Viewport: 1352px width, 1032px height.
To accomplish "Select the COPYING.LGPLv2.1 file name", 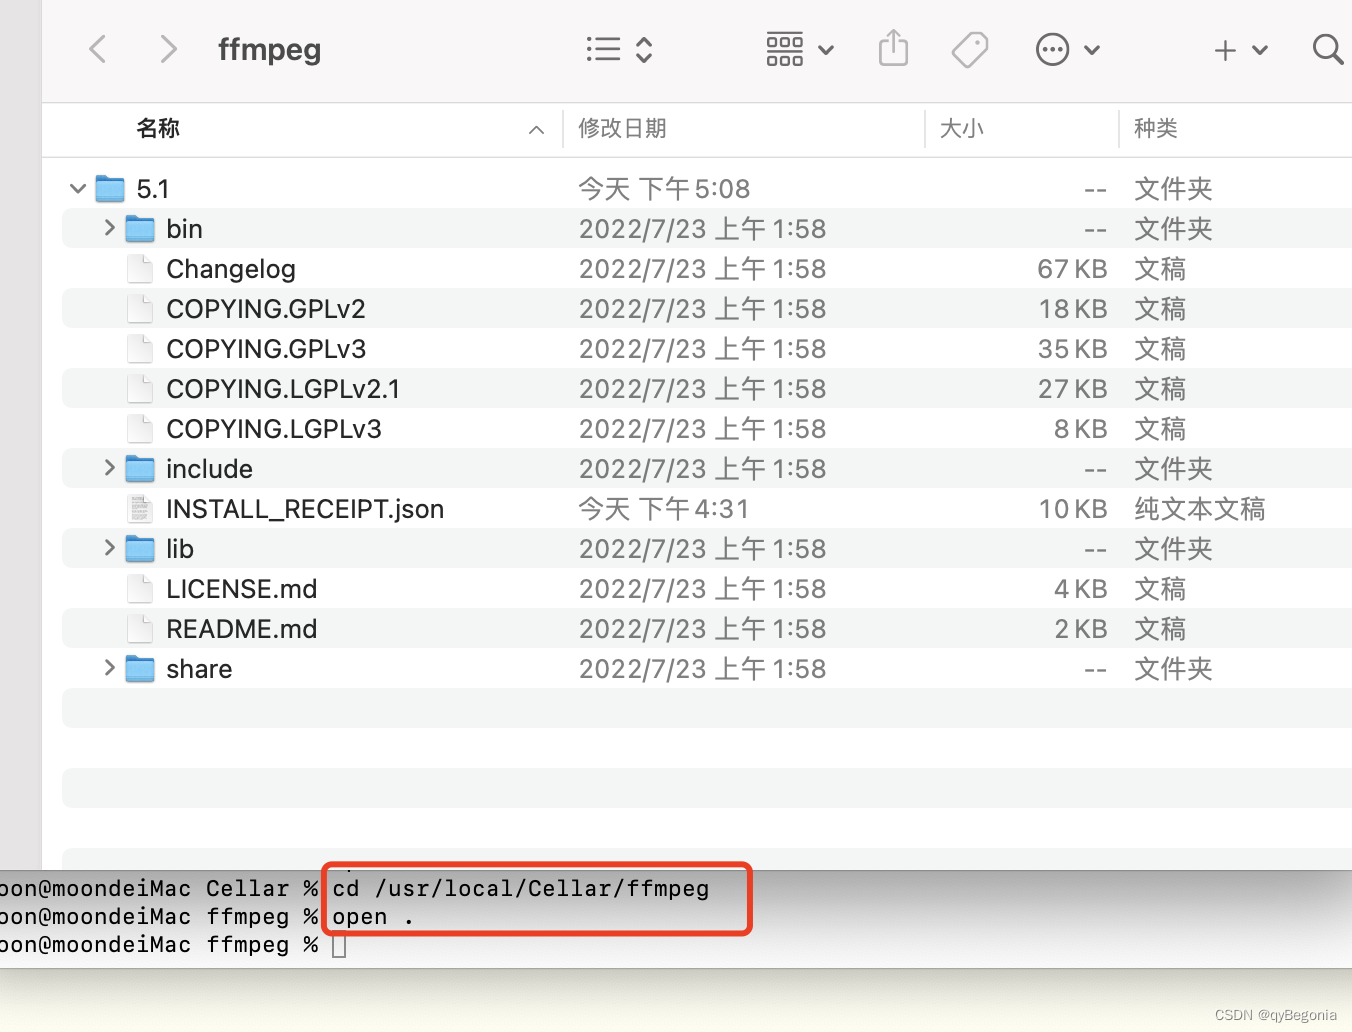I will [283, 389].
